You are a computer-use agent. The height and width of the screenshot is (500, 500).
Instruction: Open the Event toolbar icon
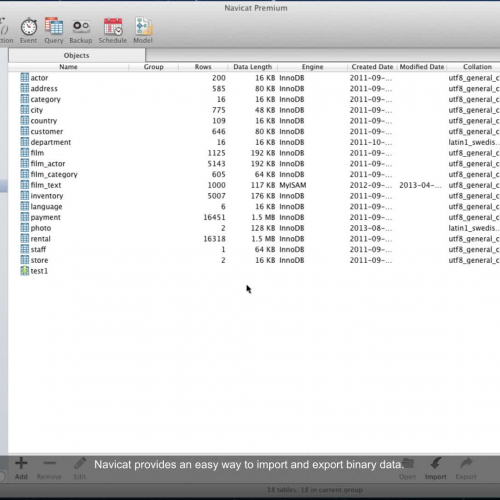coord(29,31)
